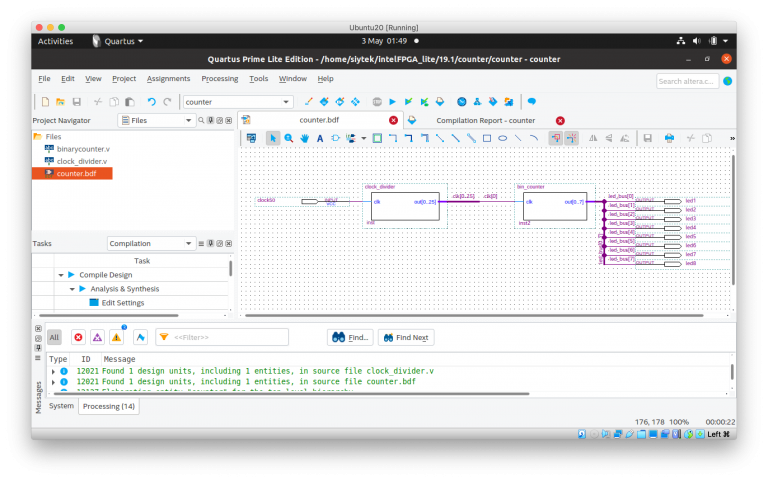Open the Tasks Compilation dropdown
This screenshot has height=481, width=768.
(151, 243)
